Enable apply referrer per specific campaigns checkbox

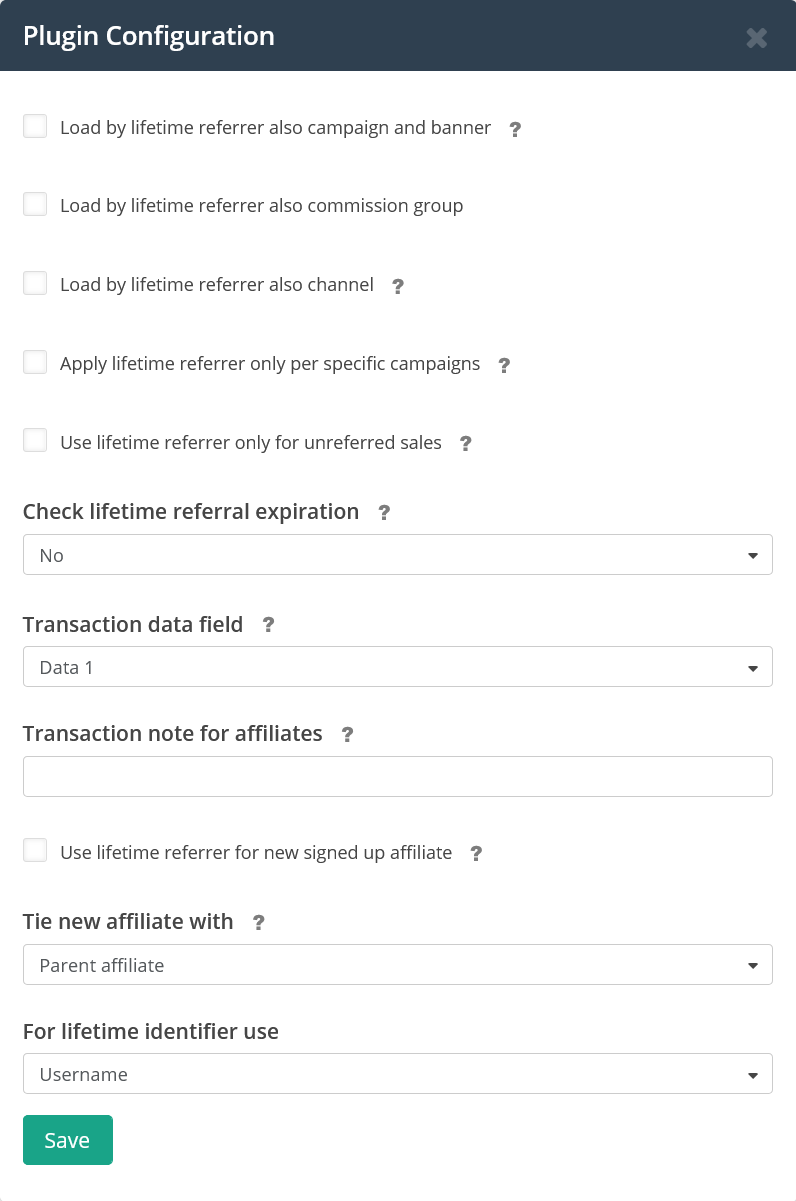tap(35, 362)
